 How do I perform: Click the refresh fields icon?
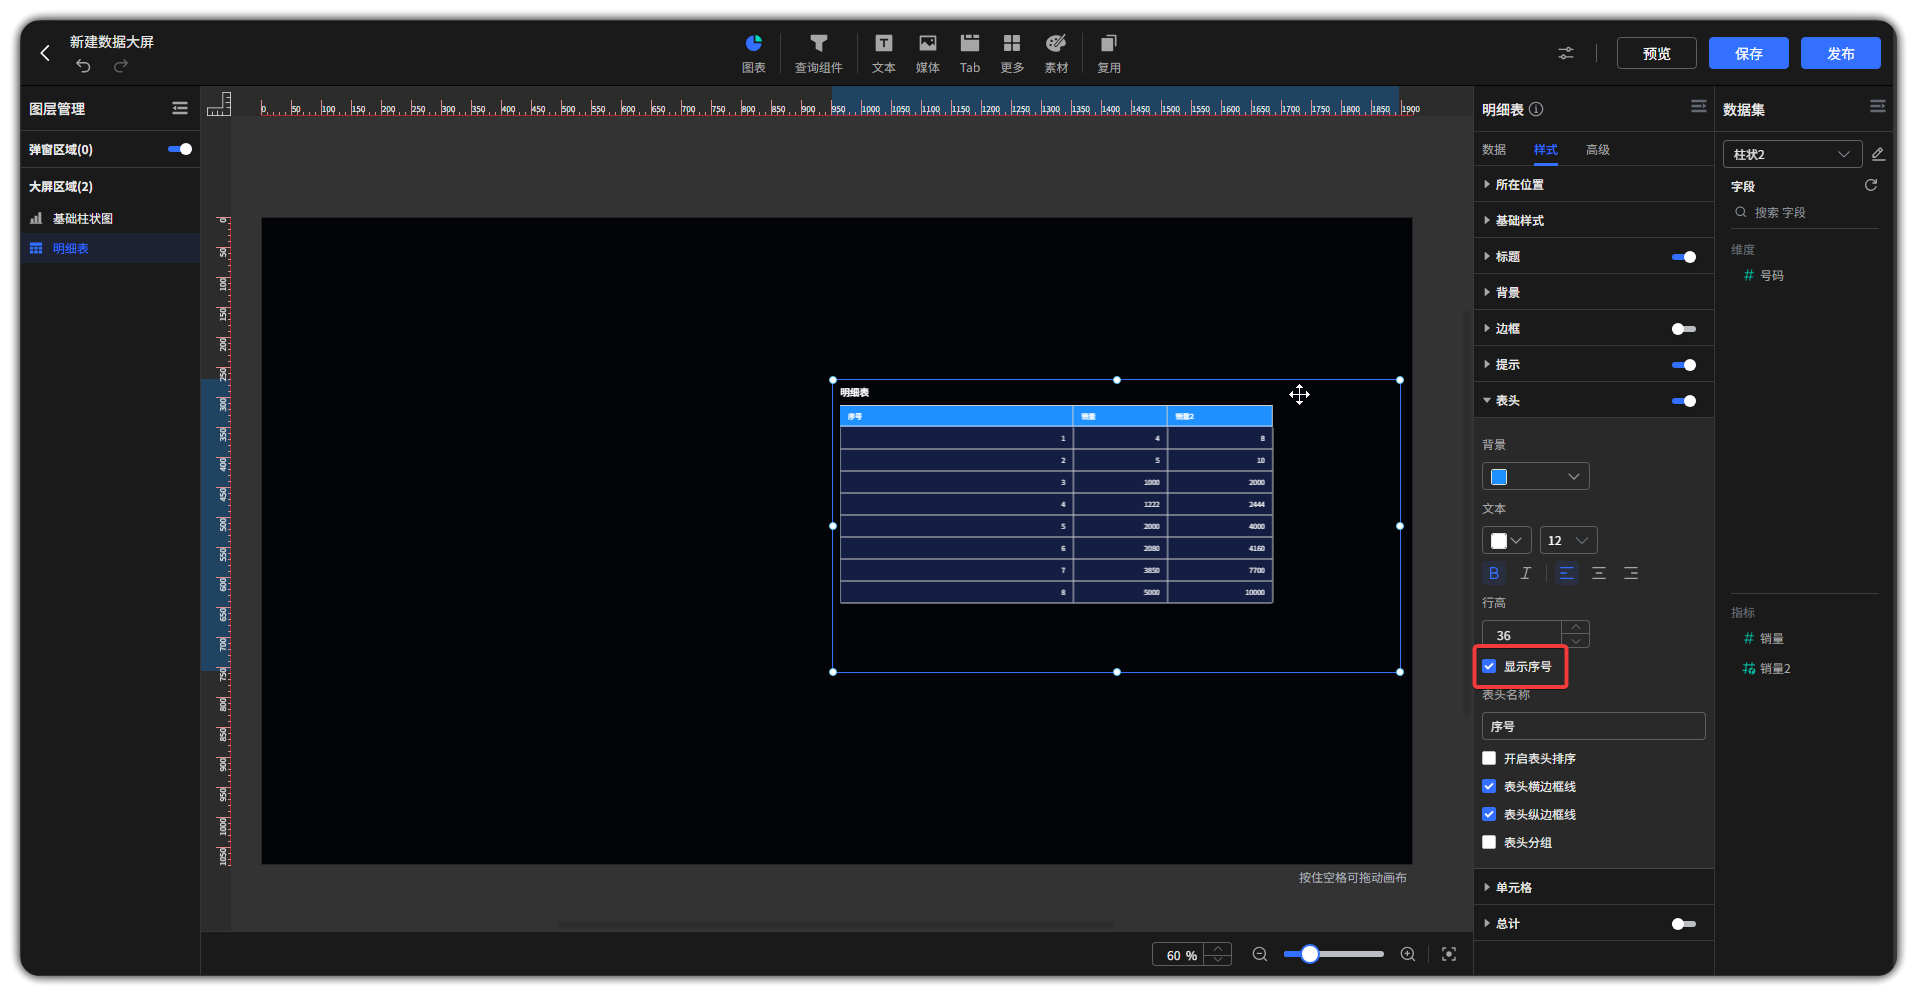pyautogui.click(x=1871, y=186)
